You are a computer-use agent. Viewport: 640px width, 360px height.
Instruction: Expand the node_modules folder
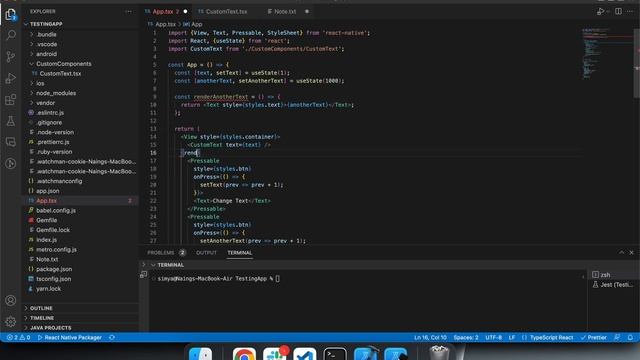pos(56,93)
